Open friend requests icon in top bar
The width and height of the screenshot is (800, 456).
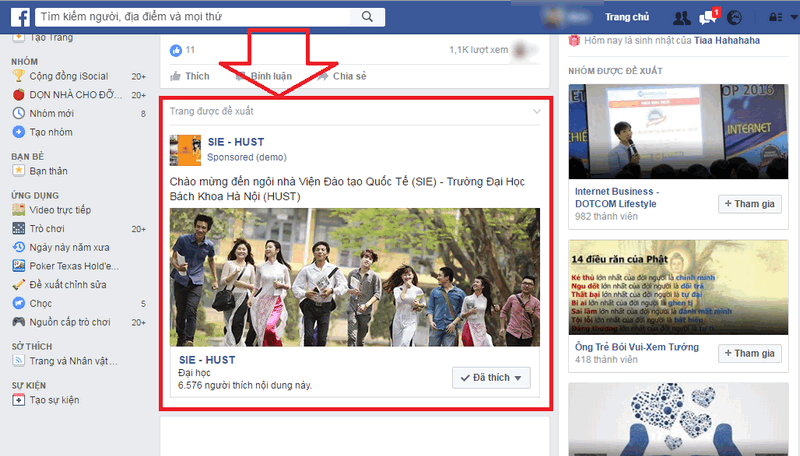(x=682, y=17)
